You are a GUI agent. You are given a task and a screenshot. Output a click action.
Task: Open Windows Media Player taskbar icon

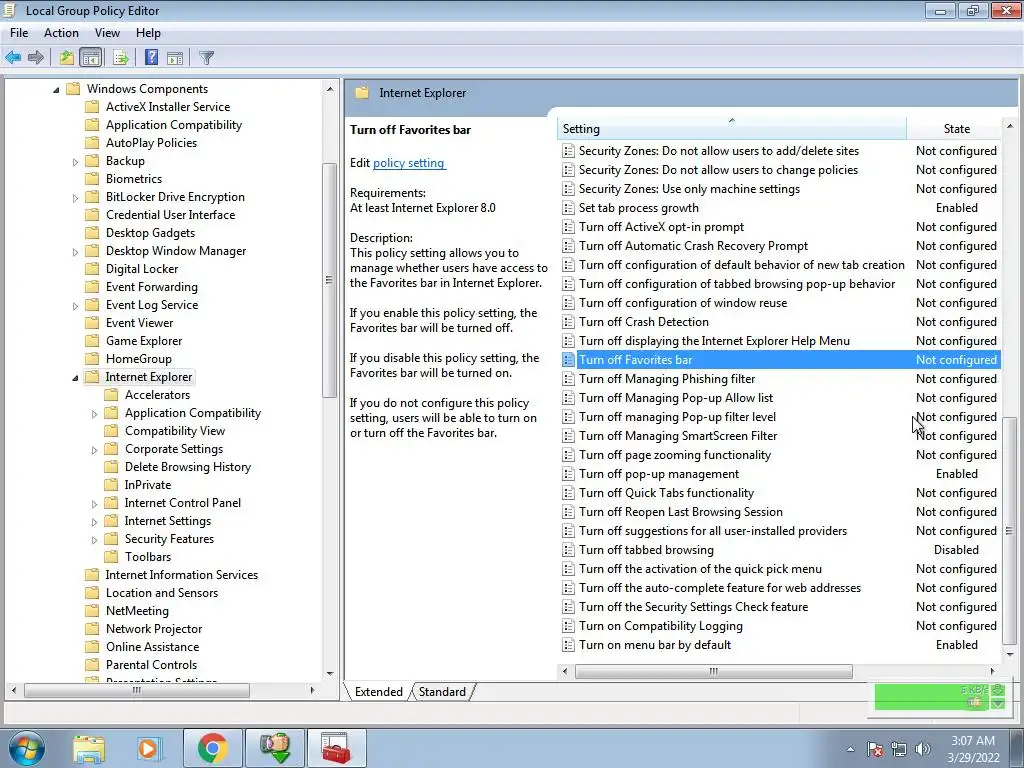(x=148, y=748)
